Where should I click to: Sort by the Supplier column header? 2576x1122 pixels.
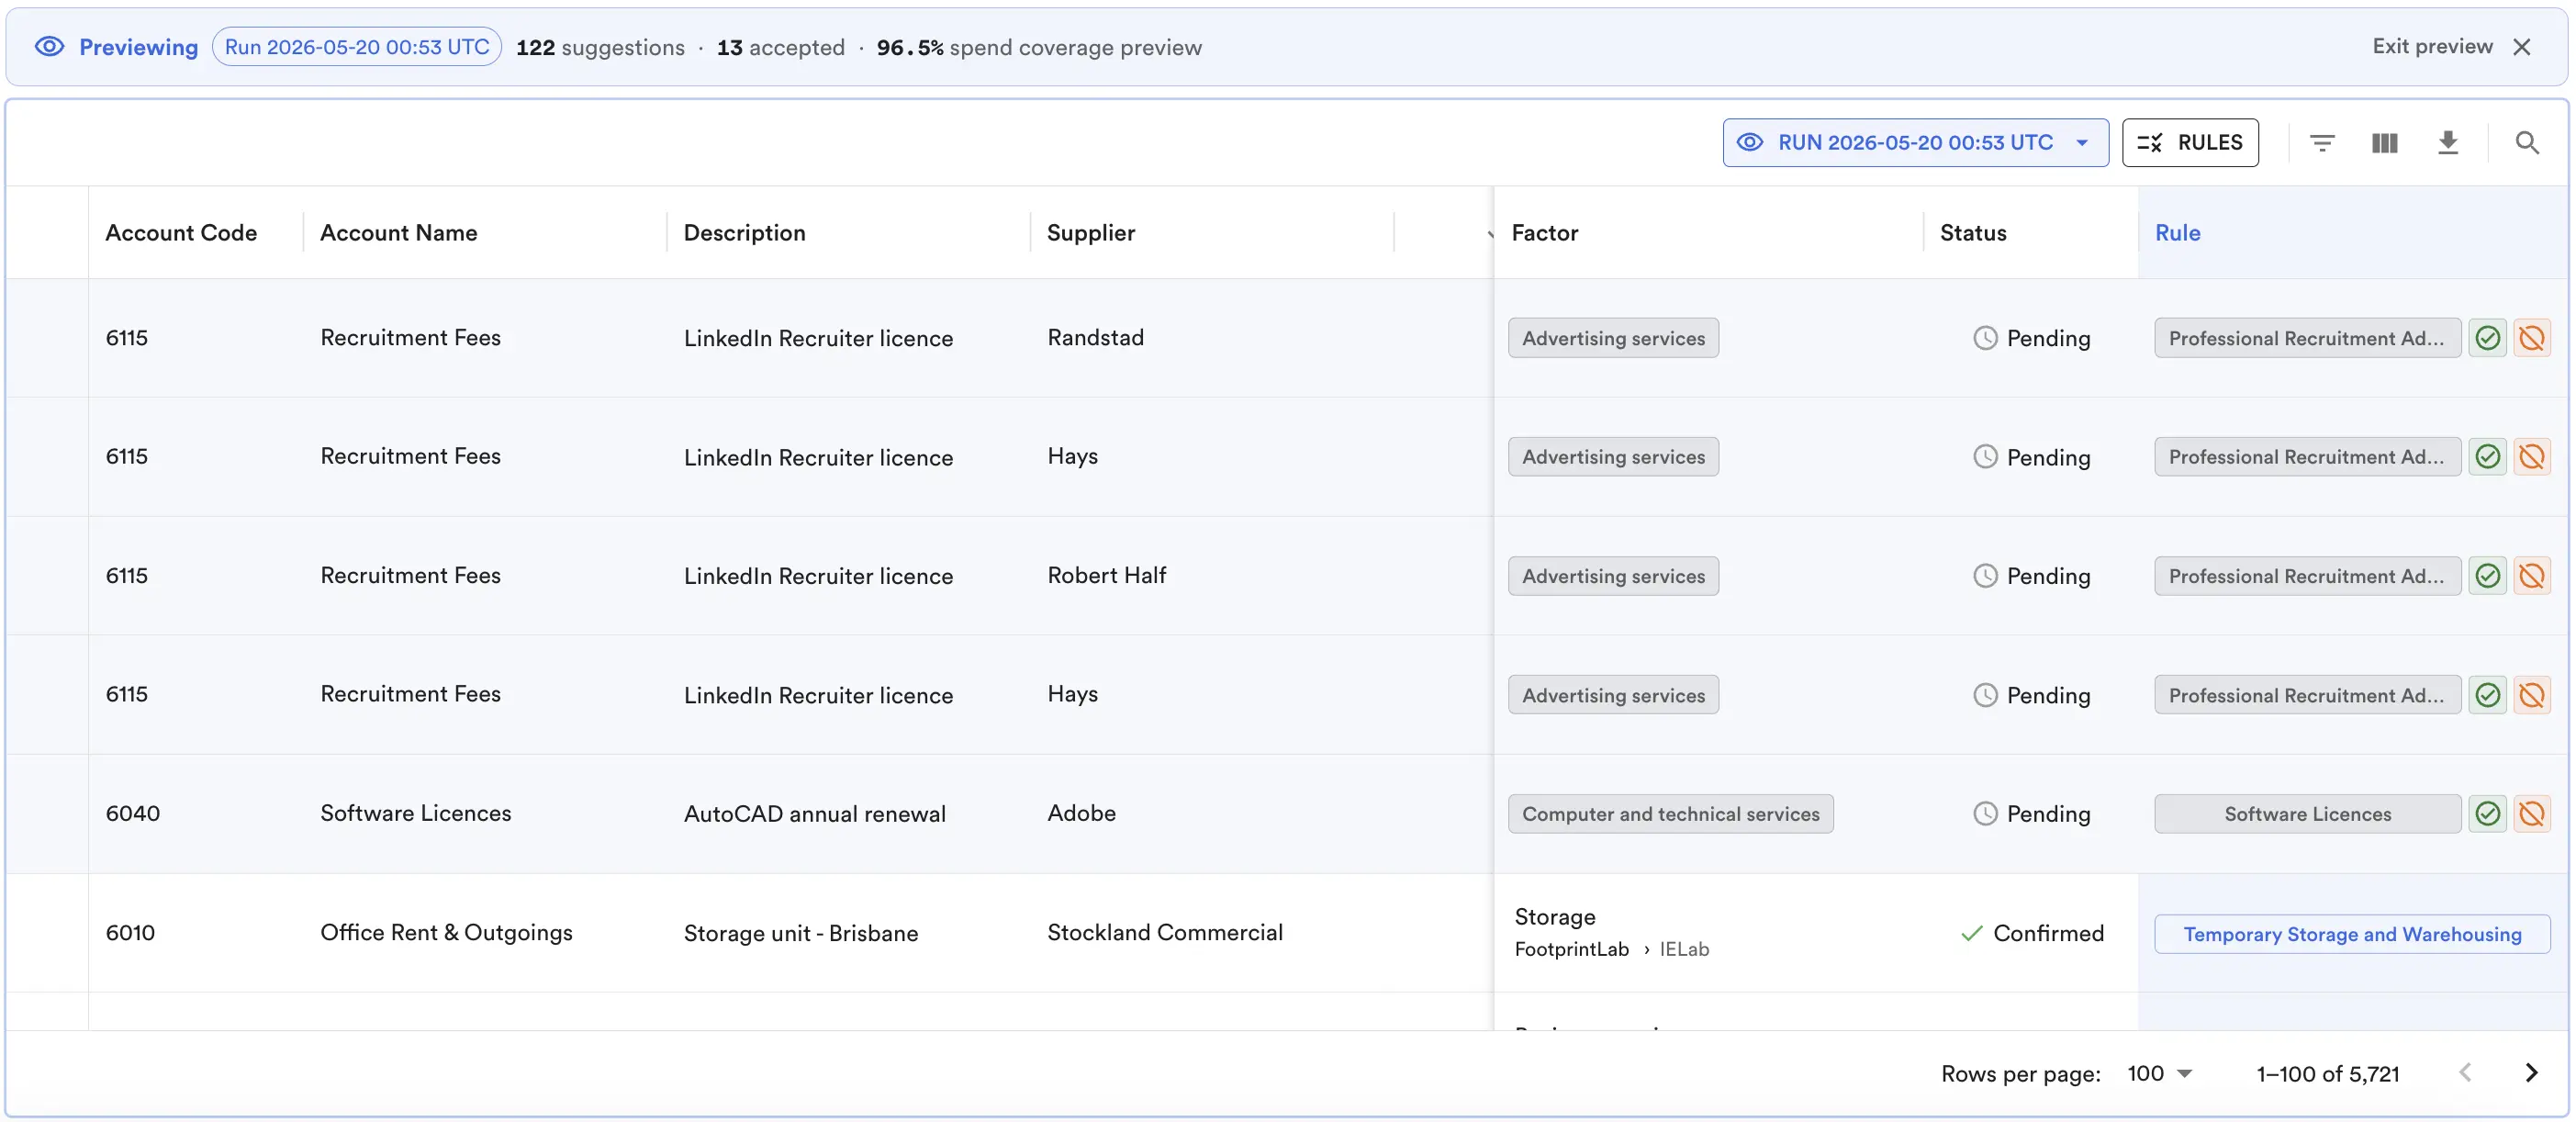click(1090, 233)
